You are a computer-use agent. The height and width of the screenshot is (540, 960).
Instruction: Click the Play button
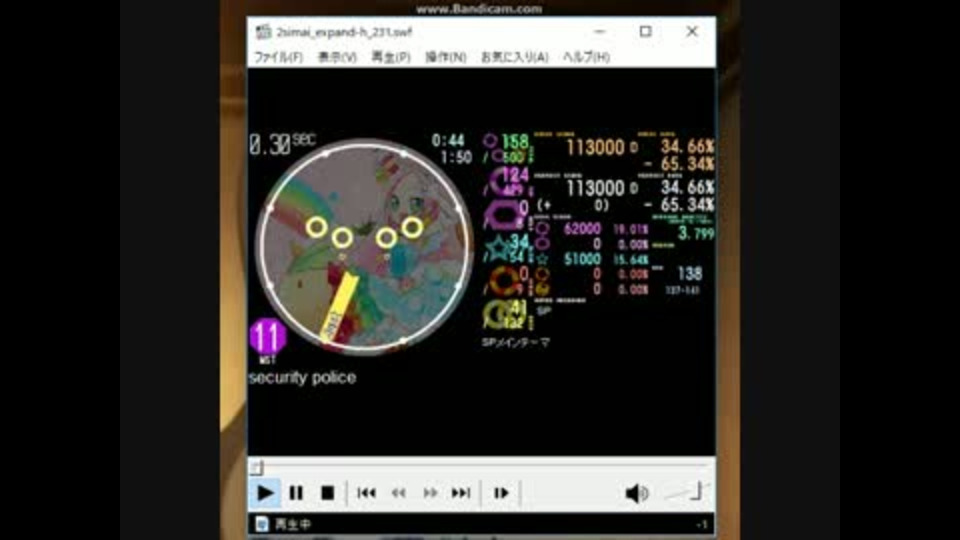click(x=264, y=493)
